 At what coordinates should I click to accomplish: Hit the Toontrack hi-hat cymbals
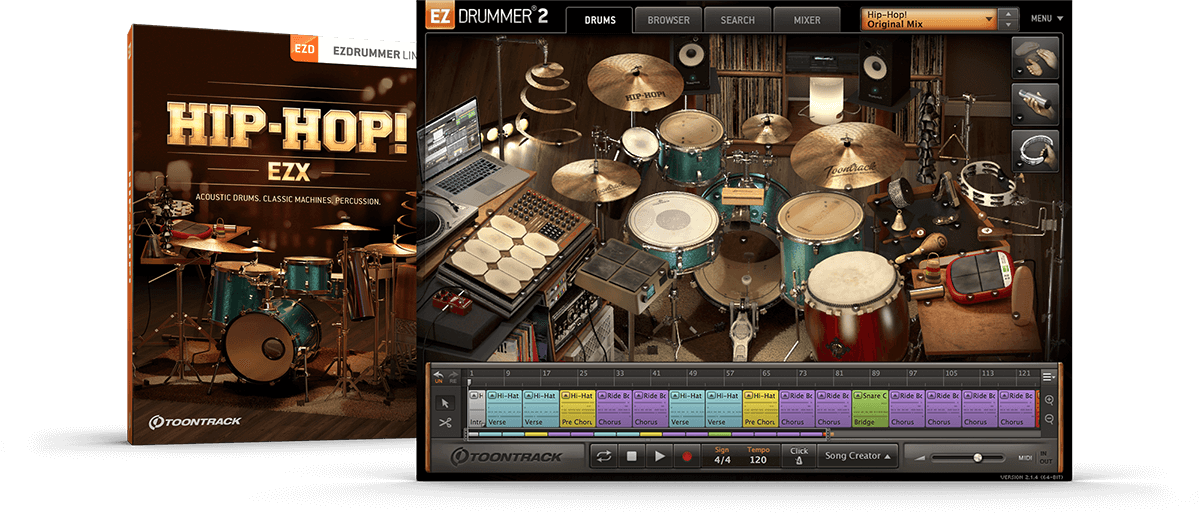coord(596,180)
